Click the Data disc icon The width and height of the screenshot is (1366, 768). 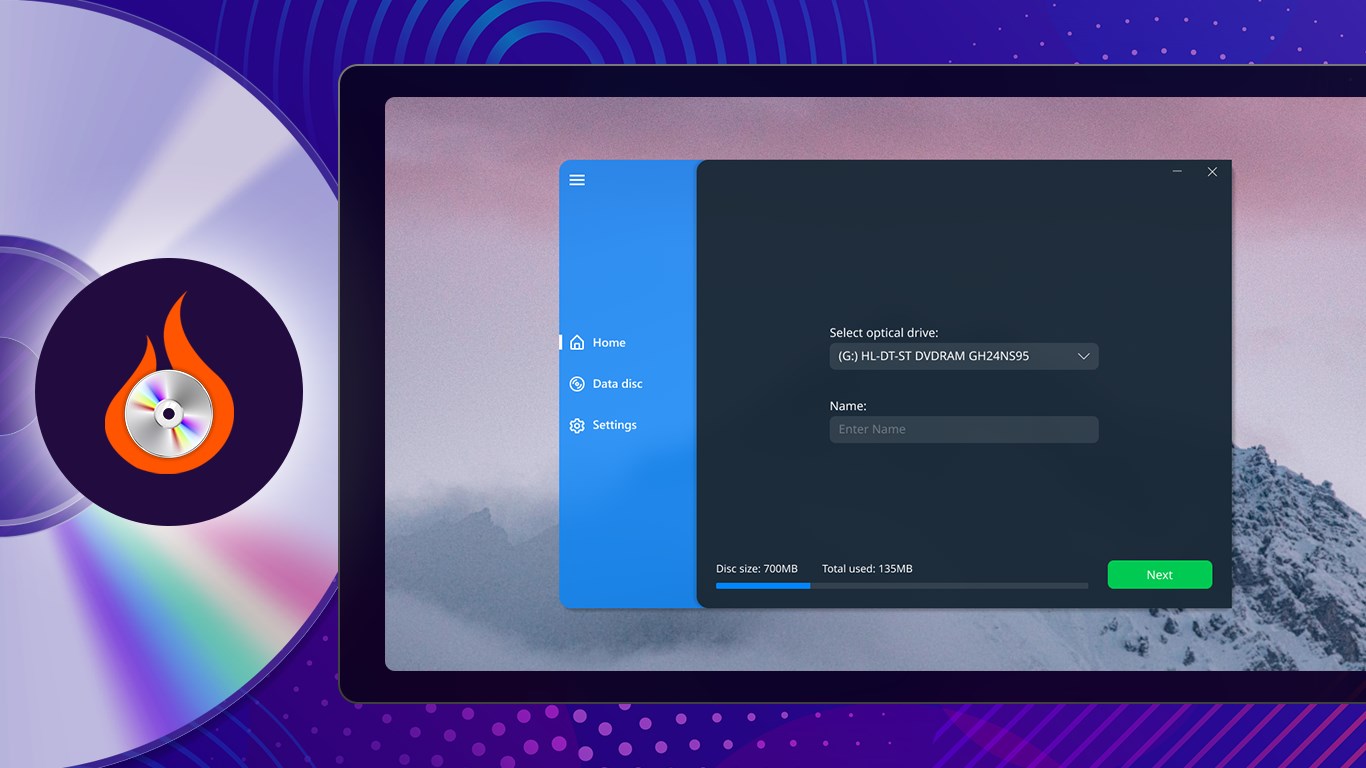(577, 384)
